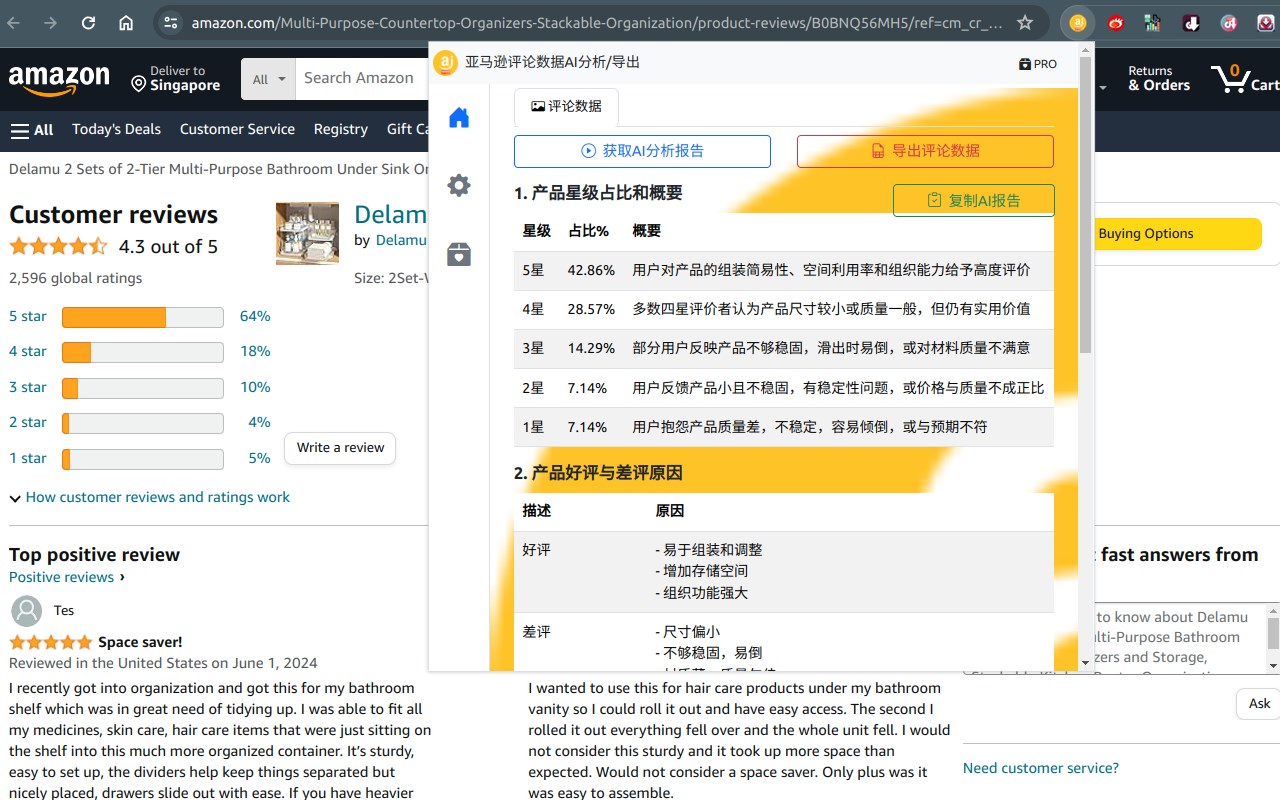Open the settings gear in the extension sidebar
The height and width of the screenshot is (800, 1280).
[459, 185]
